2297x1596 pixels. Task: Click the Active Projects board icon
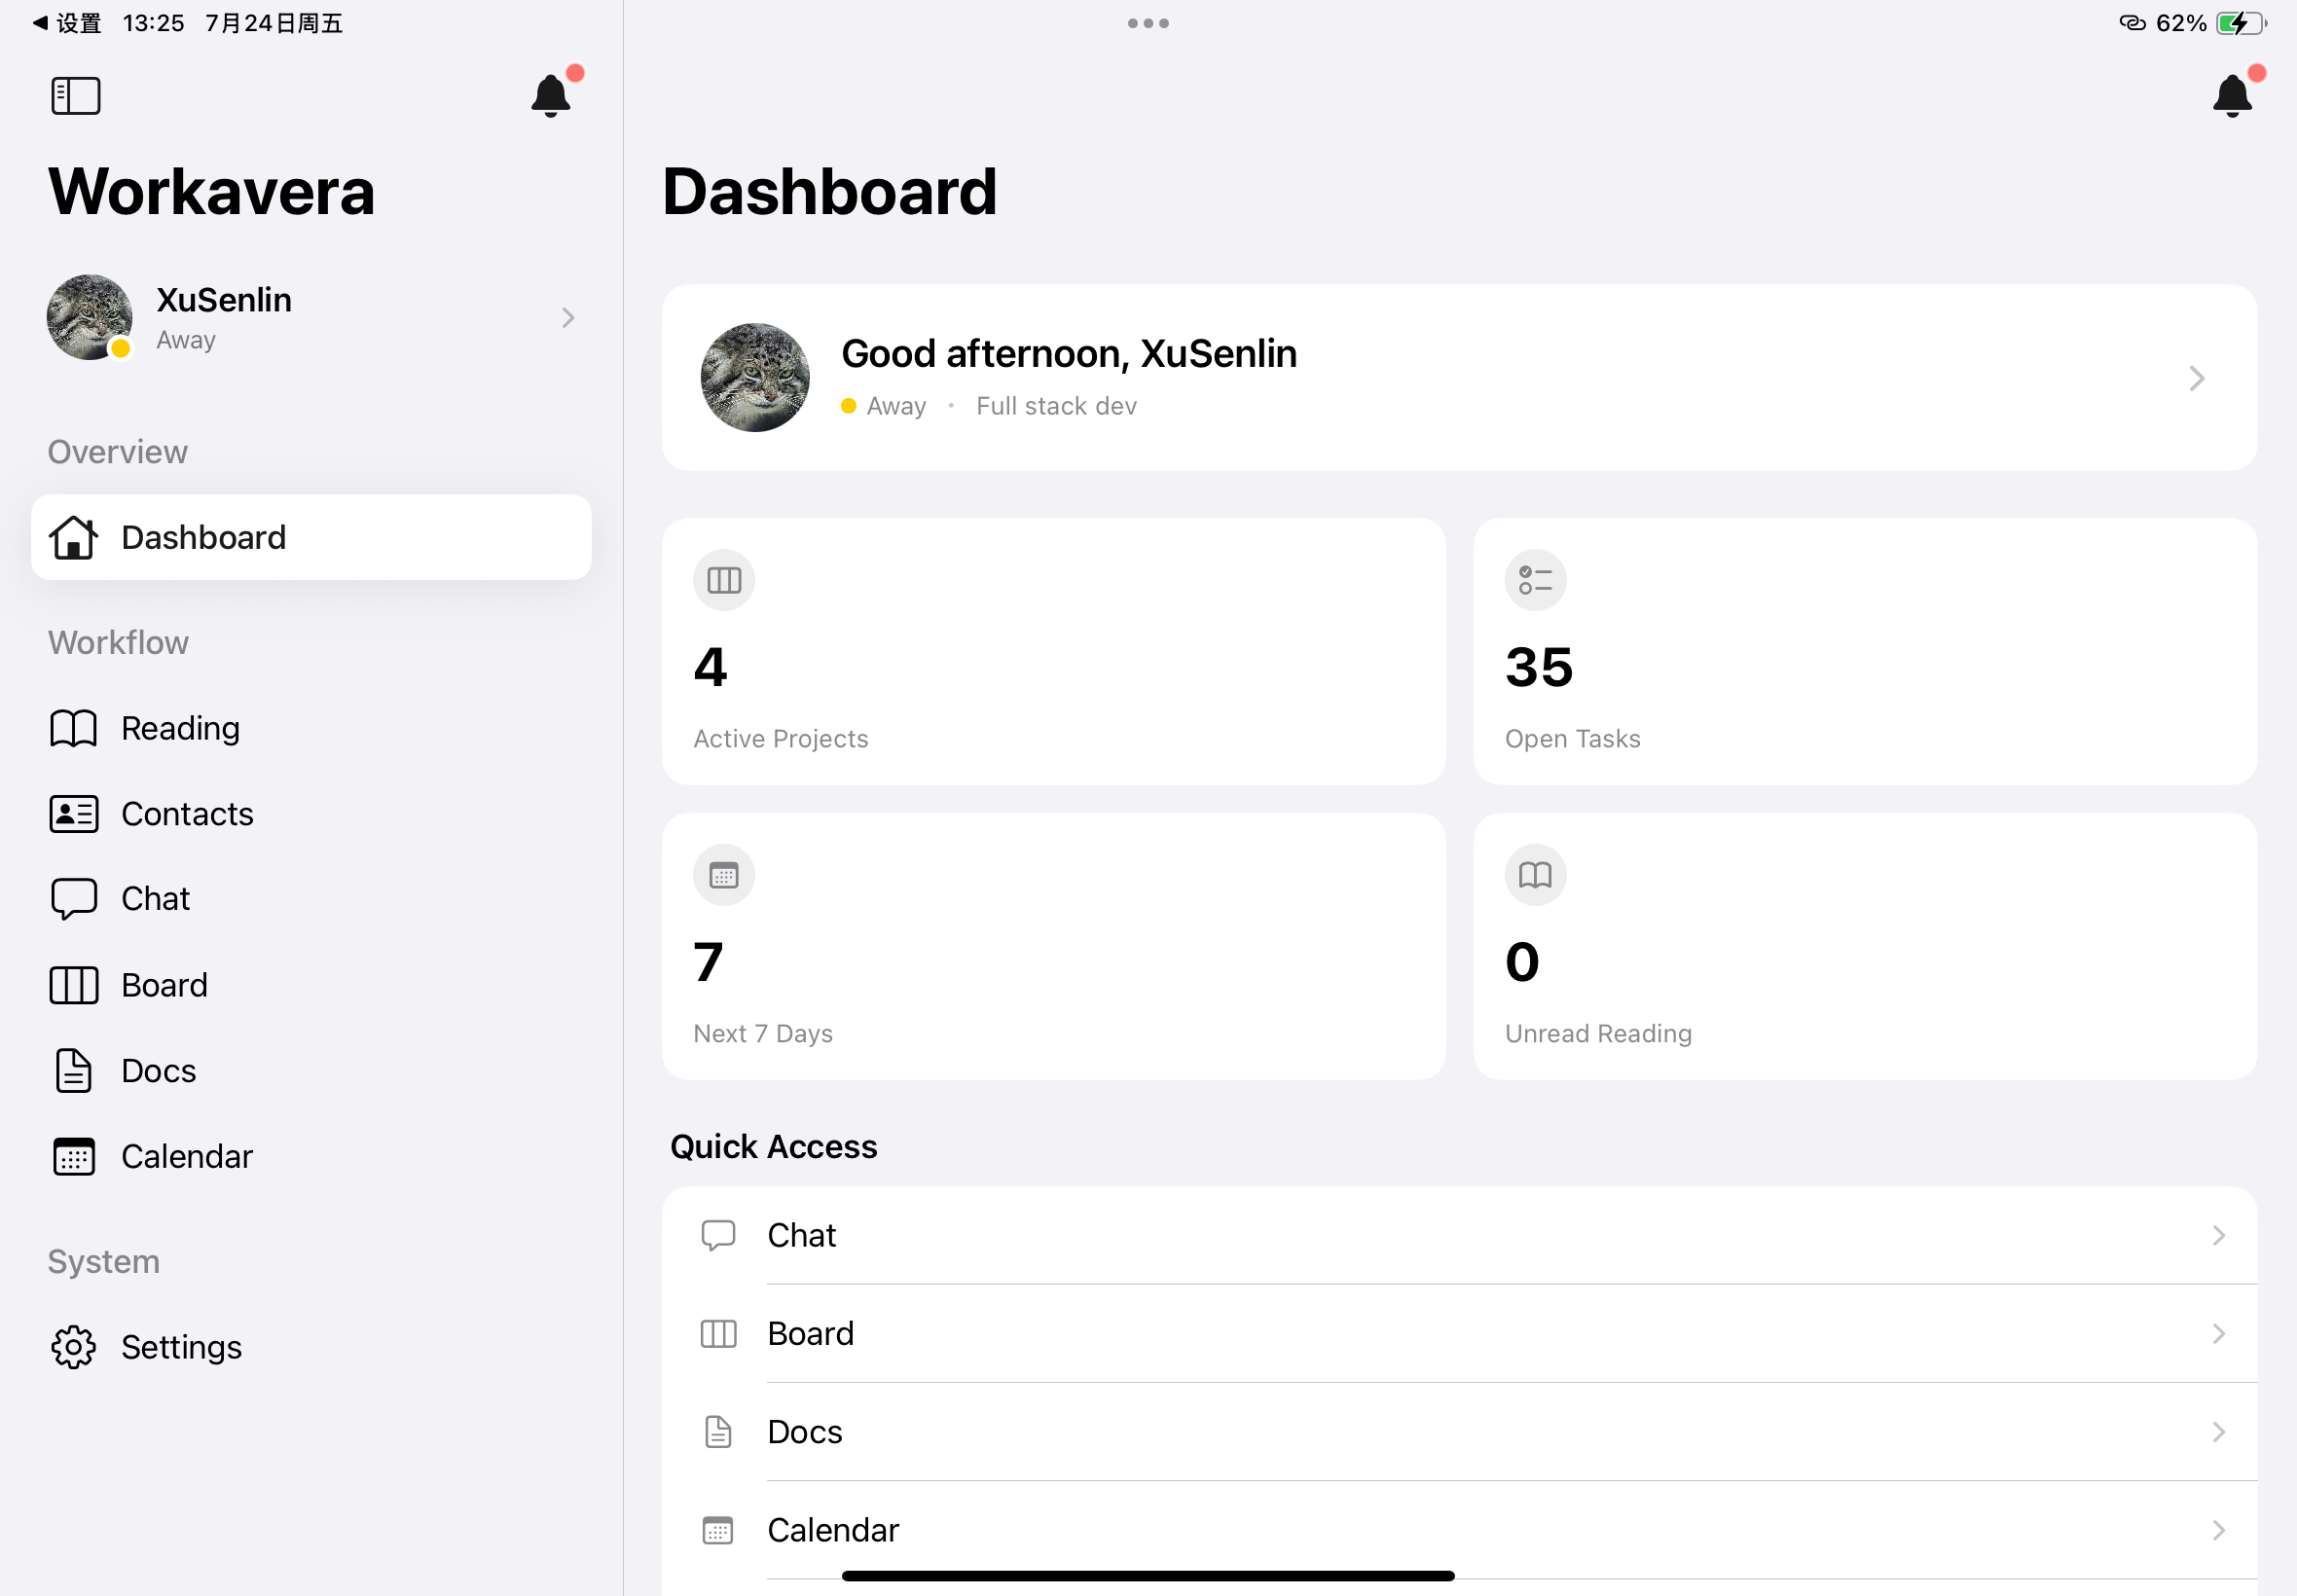[x=724, y=580]
